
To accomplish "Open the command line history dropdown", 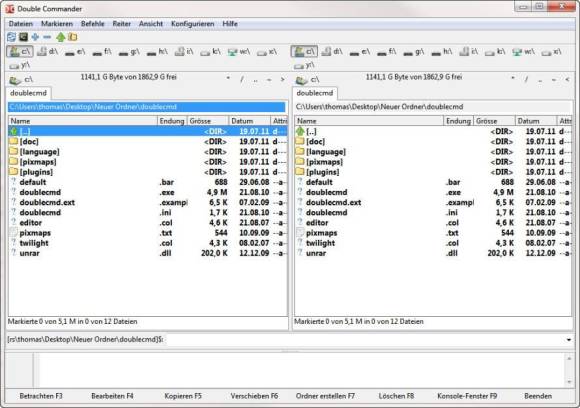I will (569, 340).
